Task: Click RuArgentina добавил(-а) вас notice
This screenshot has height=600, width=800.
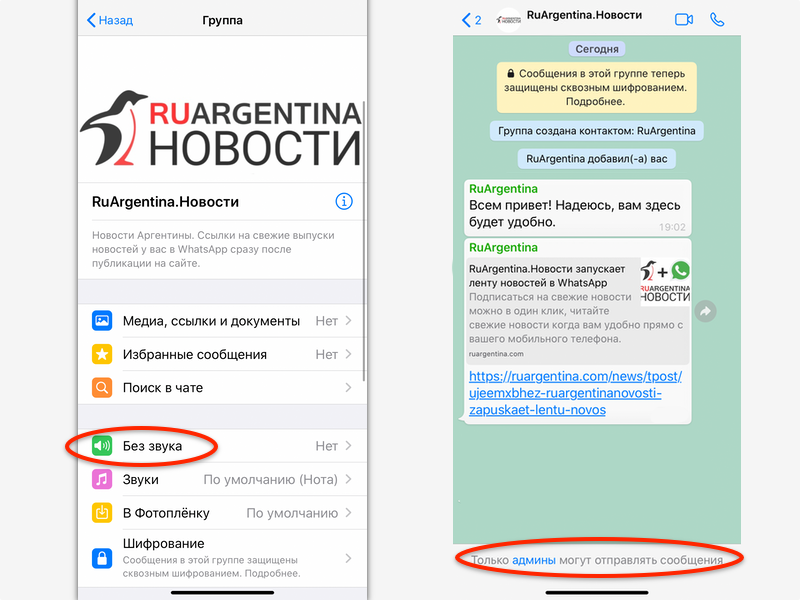Action: 596,159
